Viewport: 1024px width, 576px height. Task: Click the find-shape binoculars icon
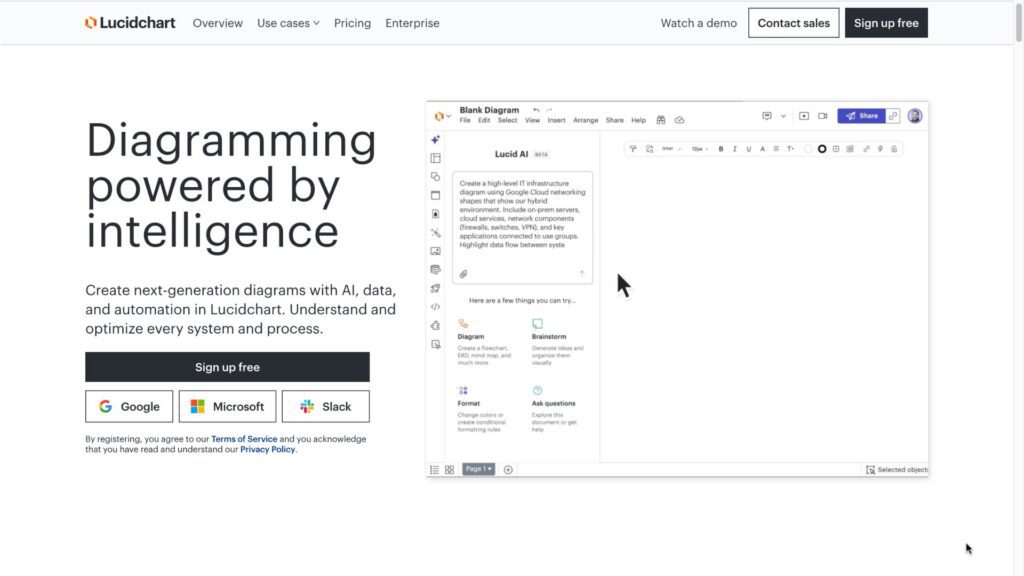pyautogui.click(x=661, y=120)
